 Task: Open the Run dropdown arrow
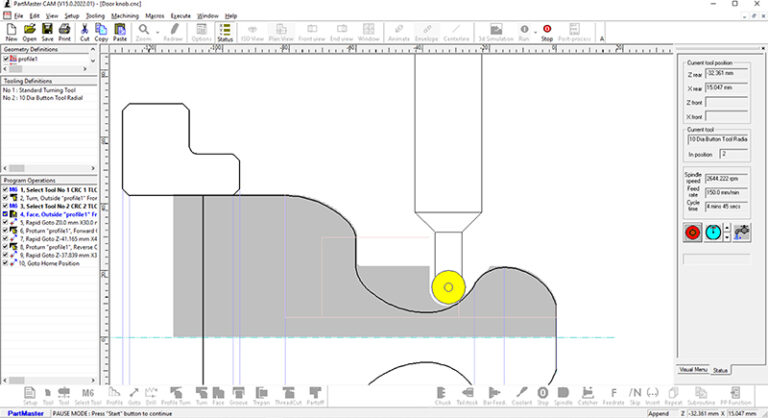[x=535, y=32]
